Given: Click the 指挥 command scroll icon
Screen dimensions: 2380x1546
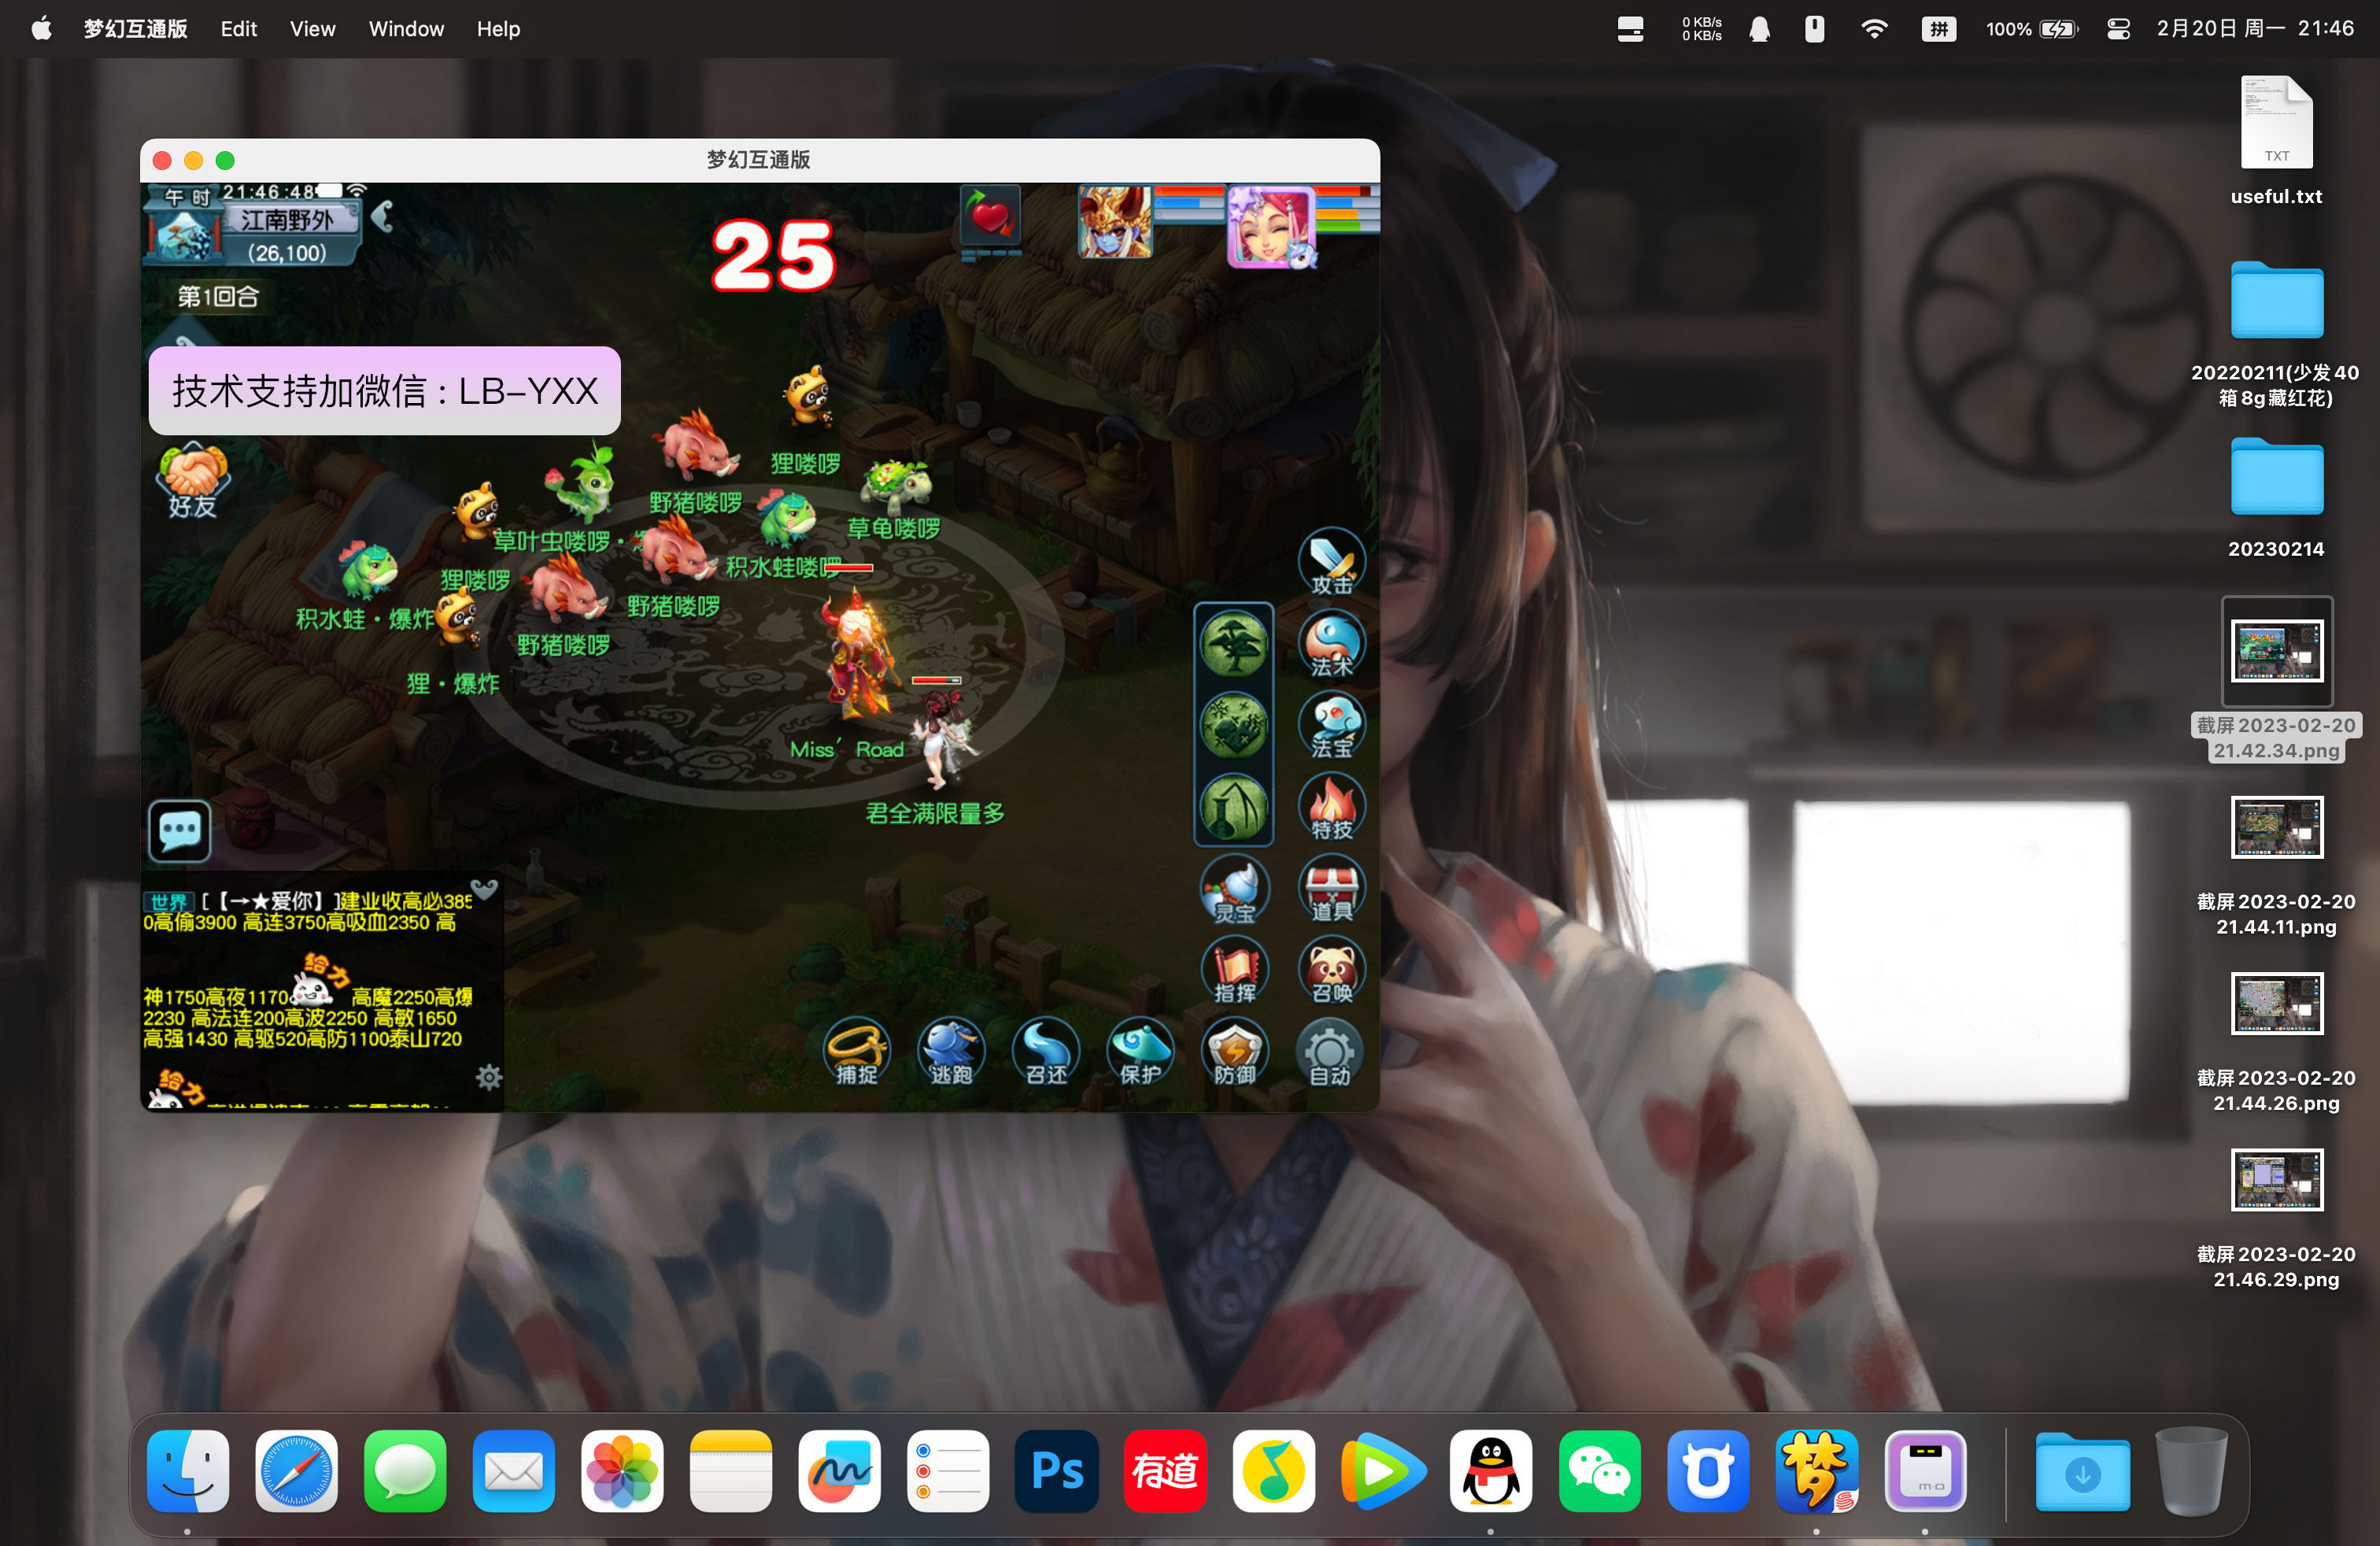Looking at the screenshot, I should tap(1234, 968).
